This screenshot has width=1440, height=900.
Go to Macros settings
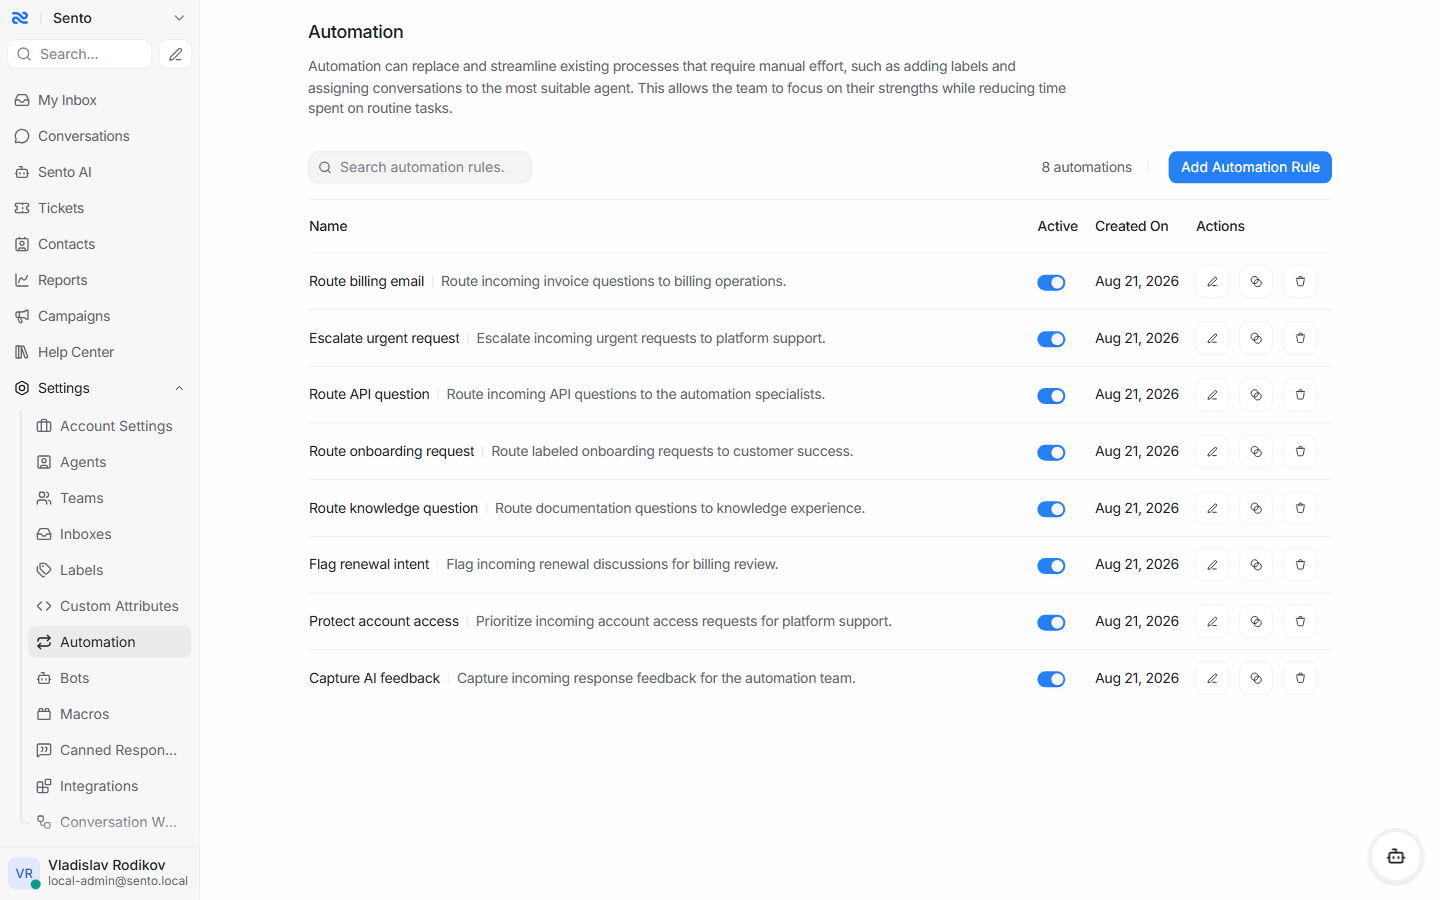[x=110, y=714]
